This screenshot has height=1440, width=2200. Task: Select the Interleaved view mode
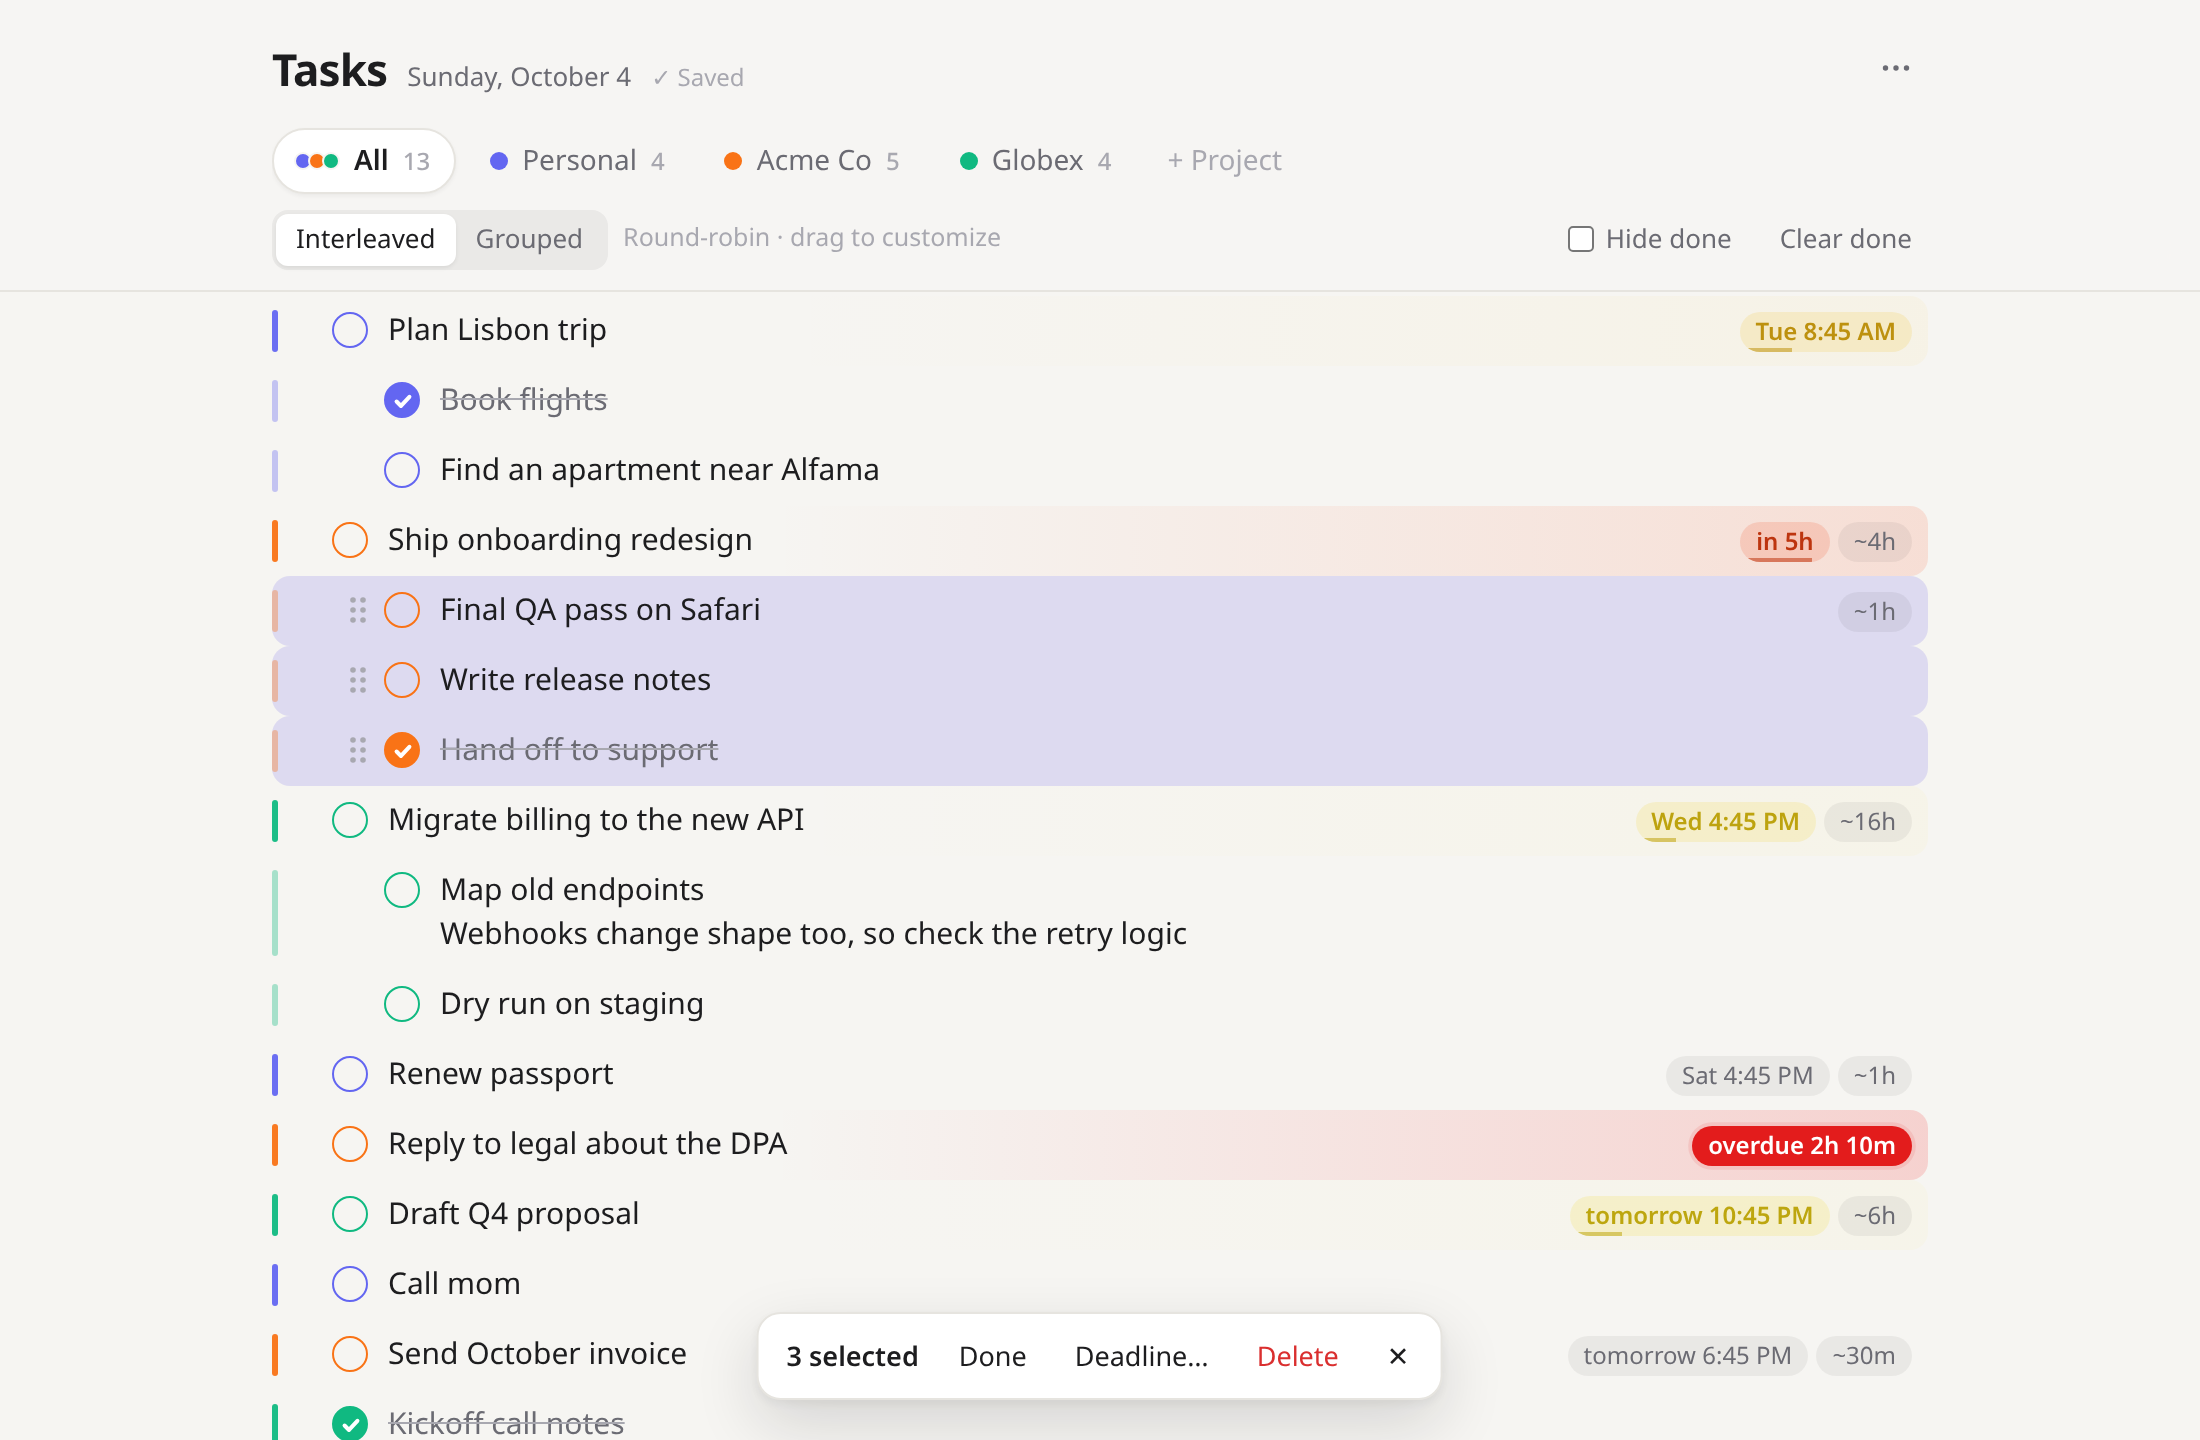(x=365, y=239)
